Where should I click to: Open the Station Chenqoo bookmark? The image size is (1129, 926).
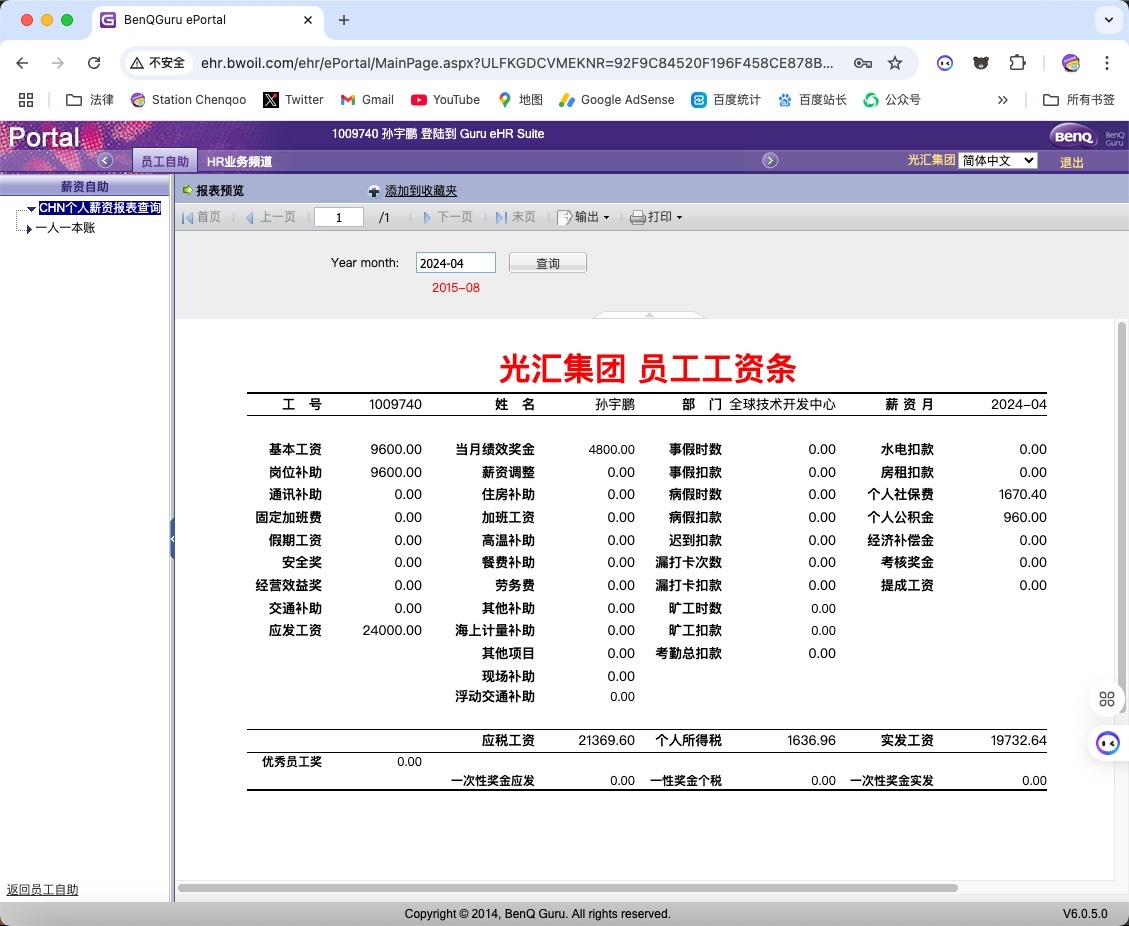(189, 100)
